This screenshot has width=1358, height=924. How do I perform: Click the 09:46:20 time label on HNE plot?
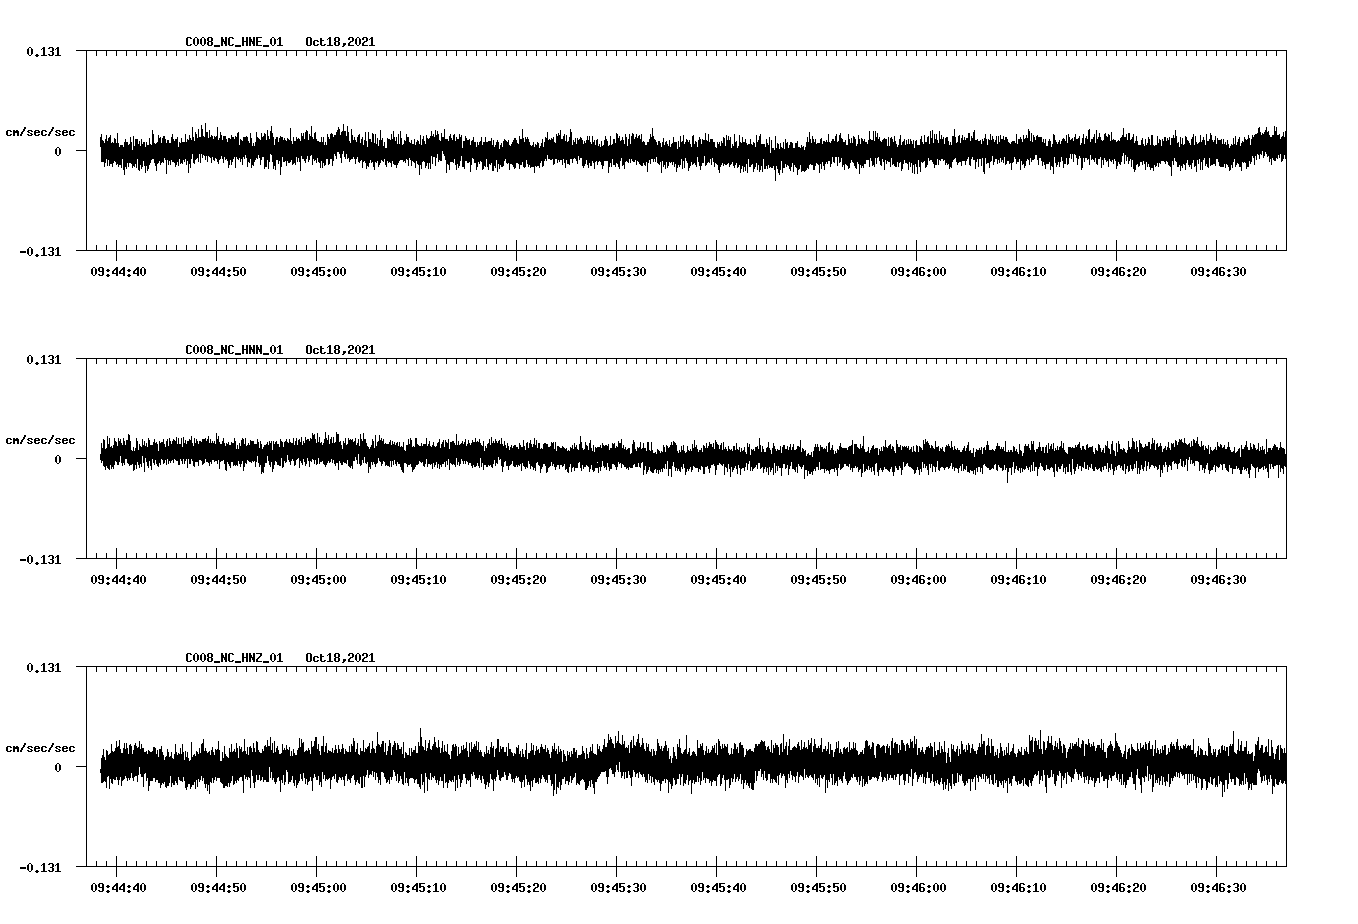click(1118, 272)
